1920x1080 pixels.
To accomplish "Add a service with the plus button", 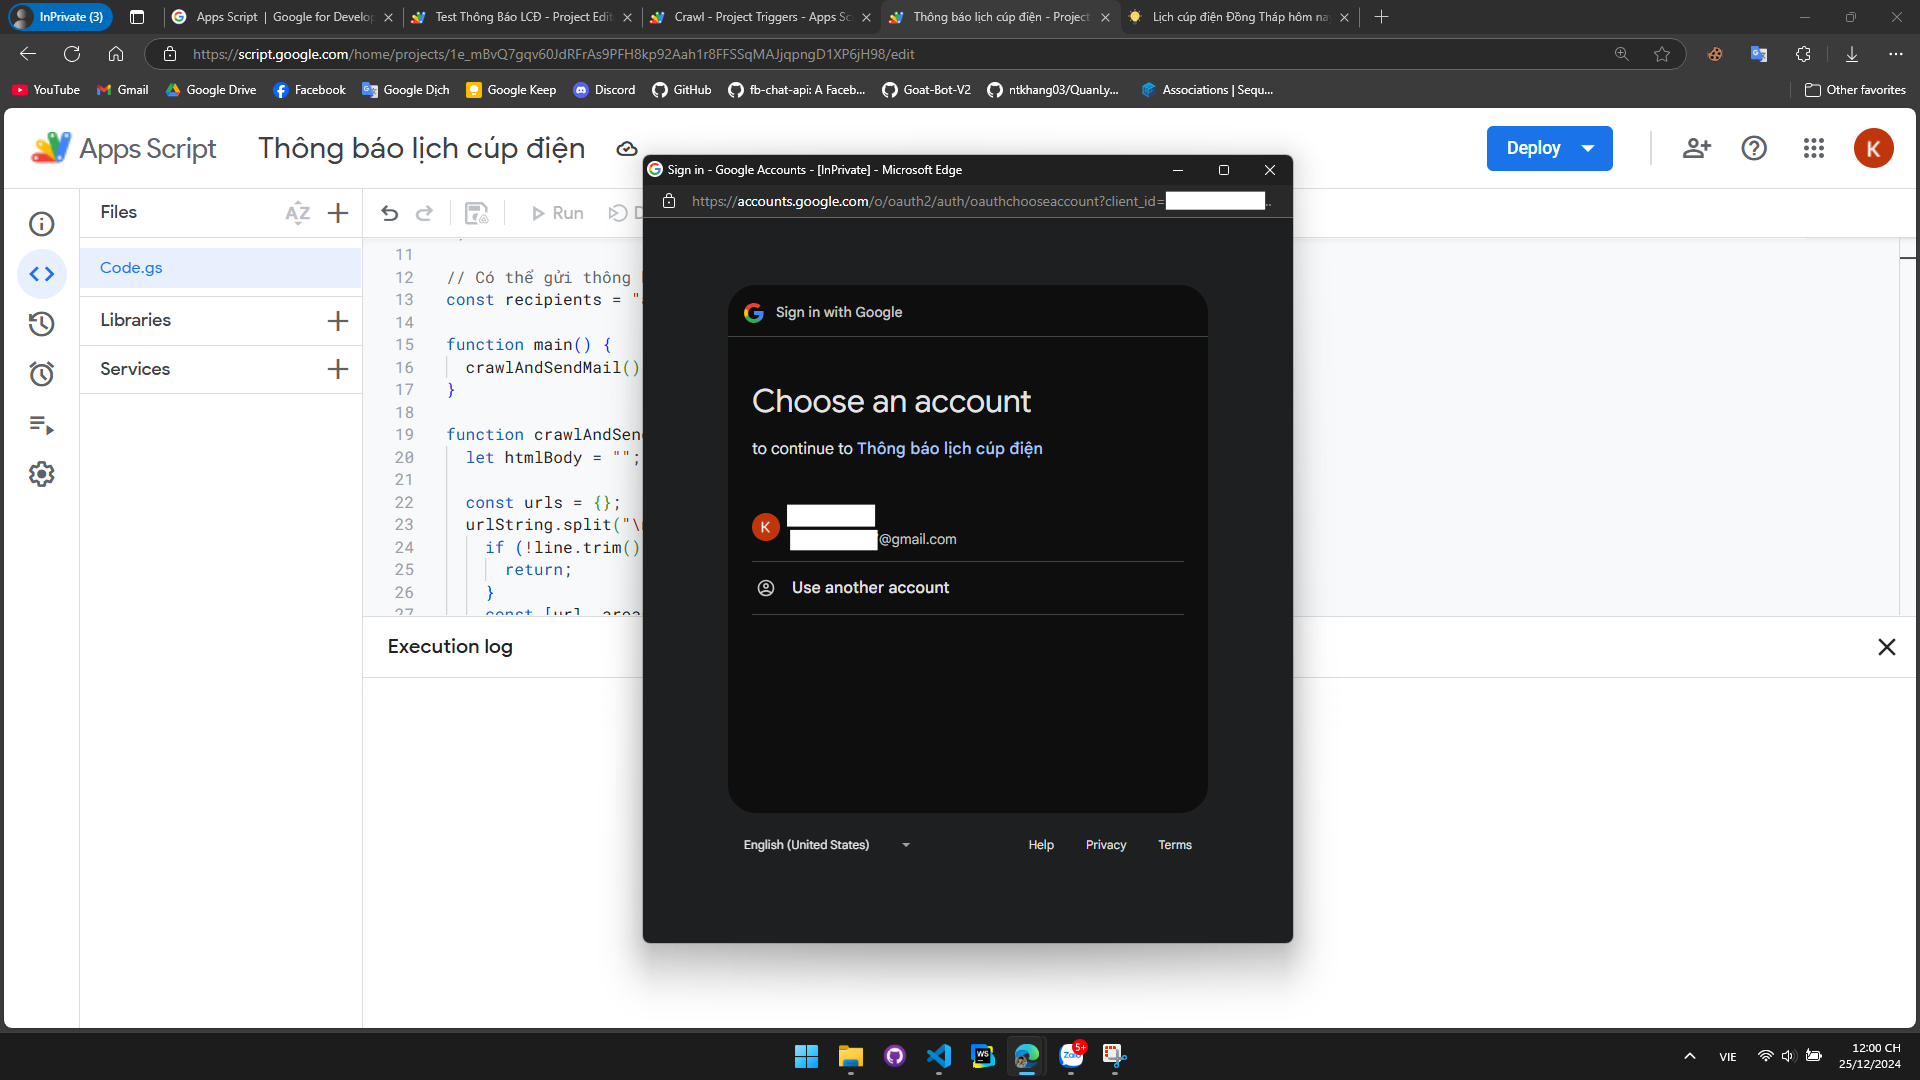I will 338,369.
